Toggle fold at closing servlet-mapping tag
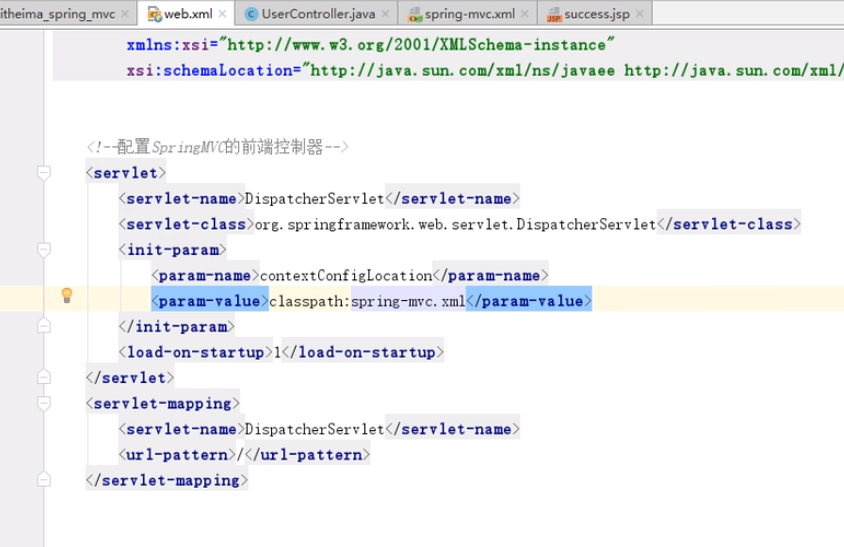844x547 pixels. [44, 480]
